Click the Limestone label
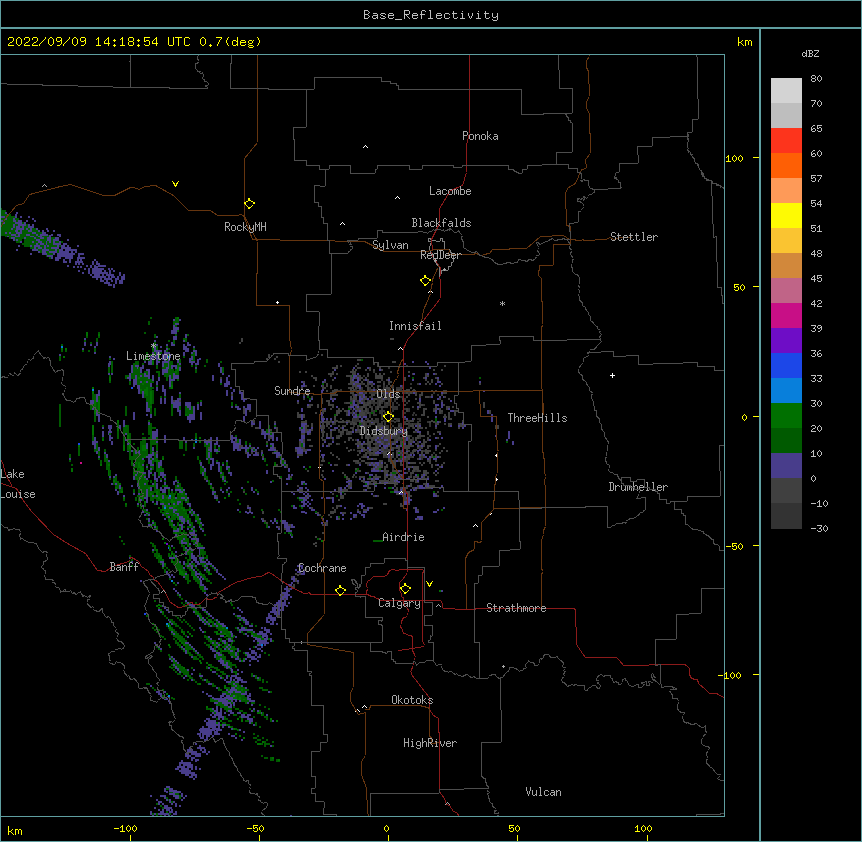The width and height of the screenshot is (862, 842). click(x=153, y=356)
